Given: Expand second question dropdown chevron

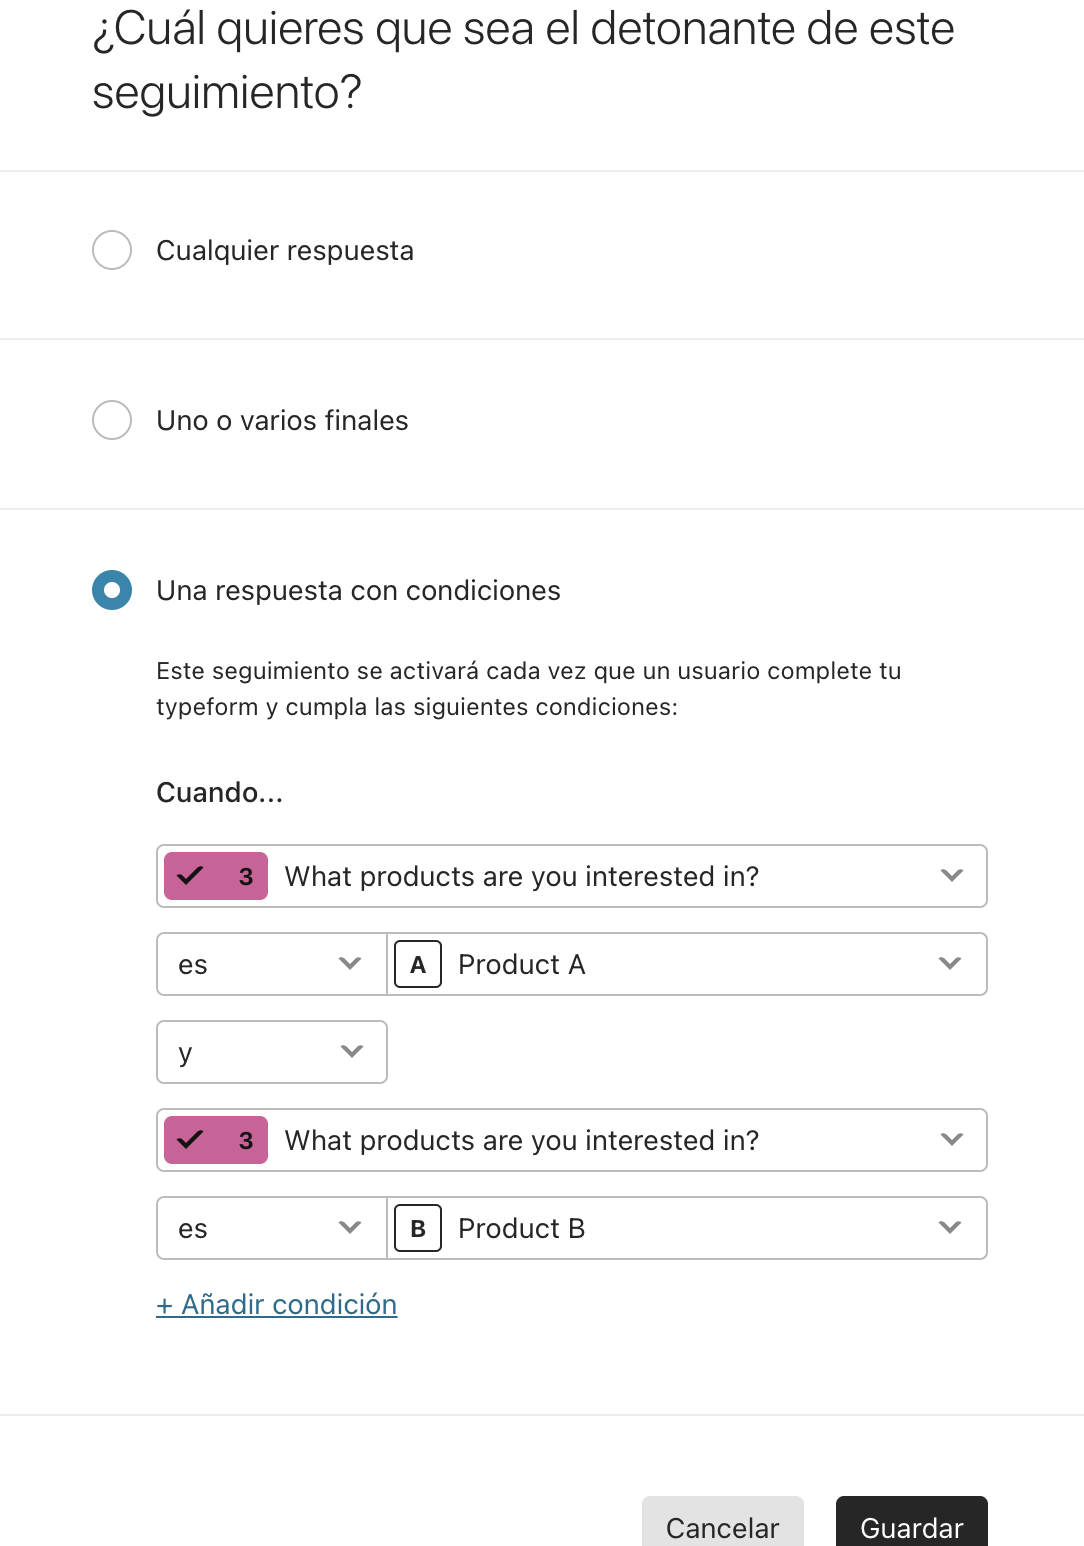Looking at the screenshot, I should click(x=952, y=1140).
